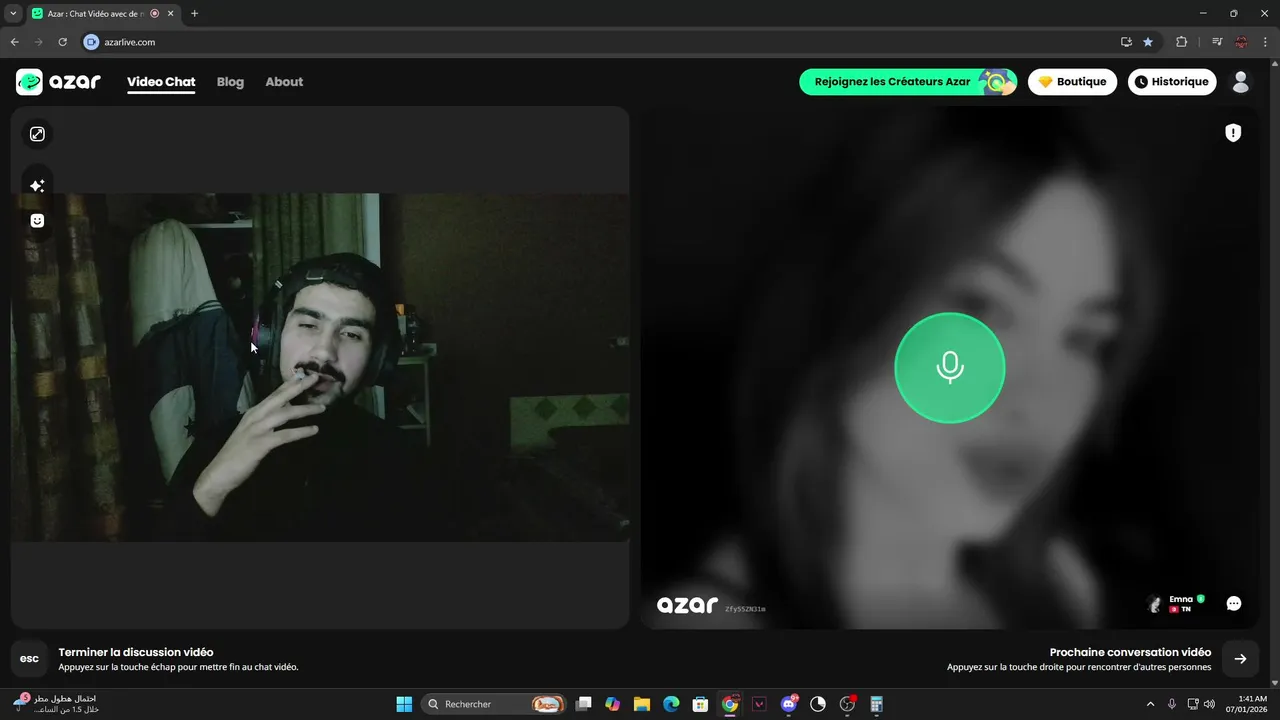Click Prochaine conversation vidéo text

tap(1130, 652)
